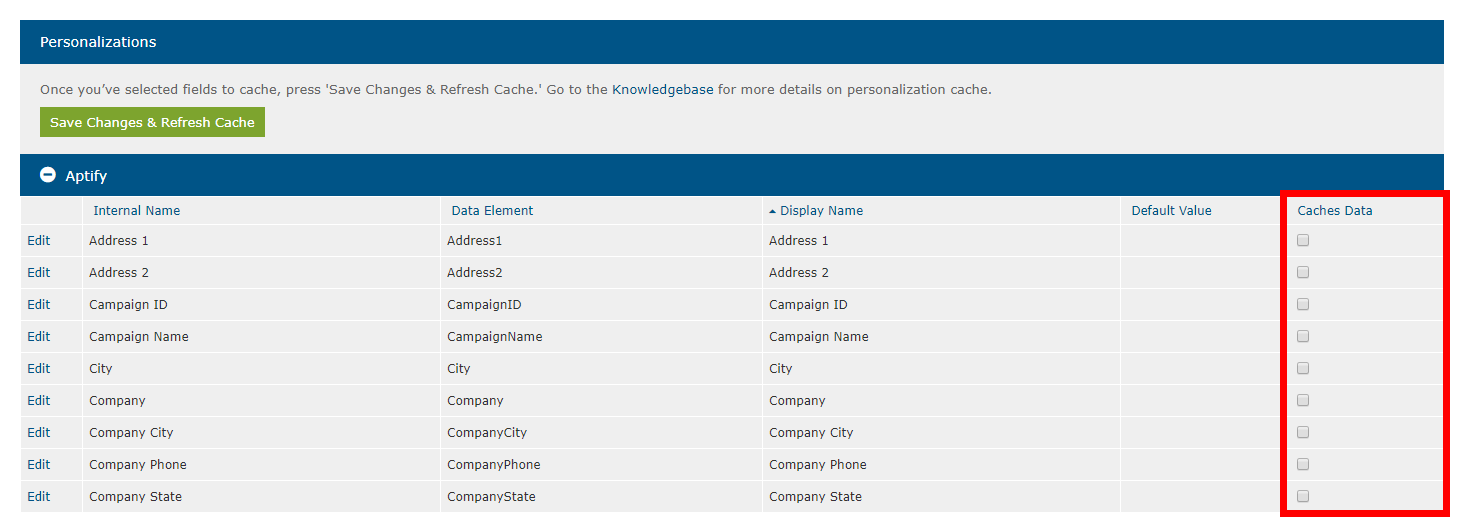Screen dimensions: 1464x532
Task: Sort by Data Element column
Action: pyautogui.click(x=492, y=210)
